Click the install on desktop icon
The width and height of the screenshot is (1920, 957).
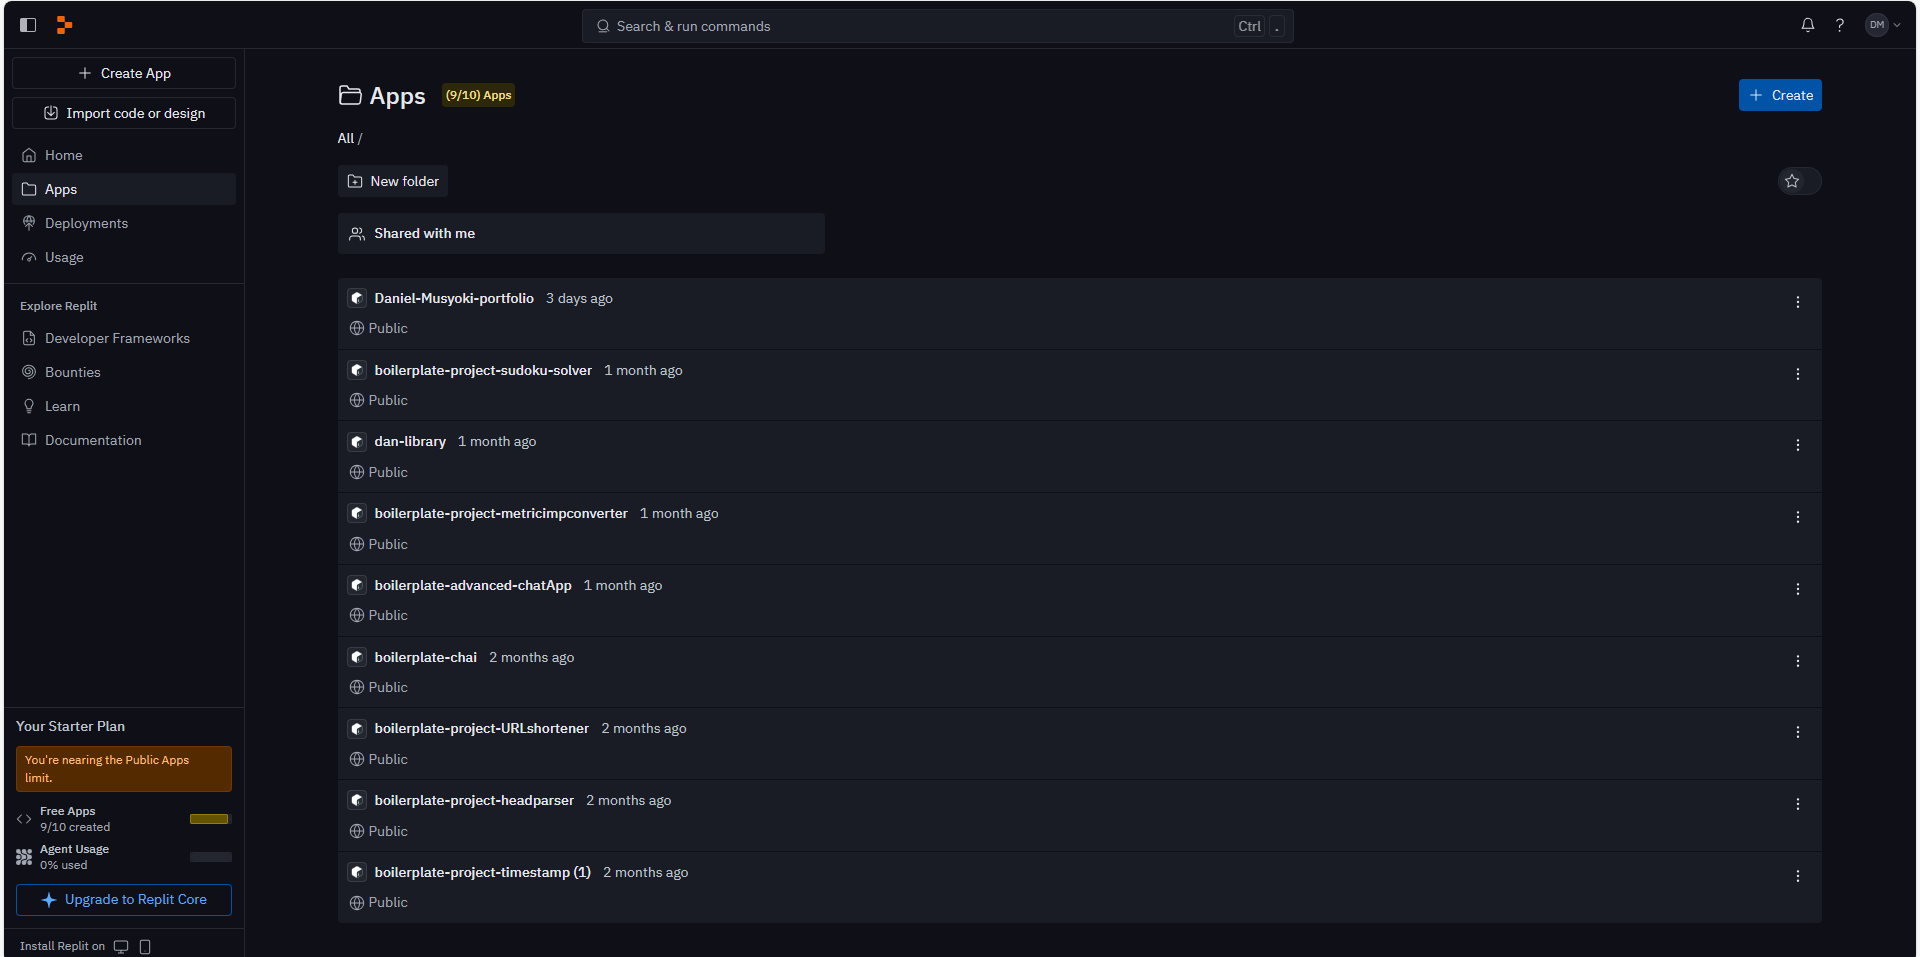pyautogui.click(x=121, y=946)
